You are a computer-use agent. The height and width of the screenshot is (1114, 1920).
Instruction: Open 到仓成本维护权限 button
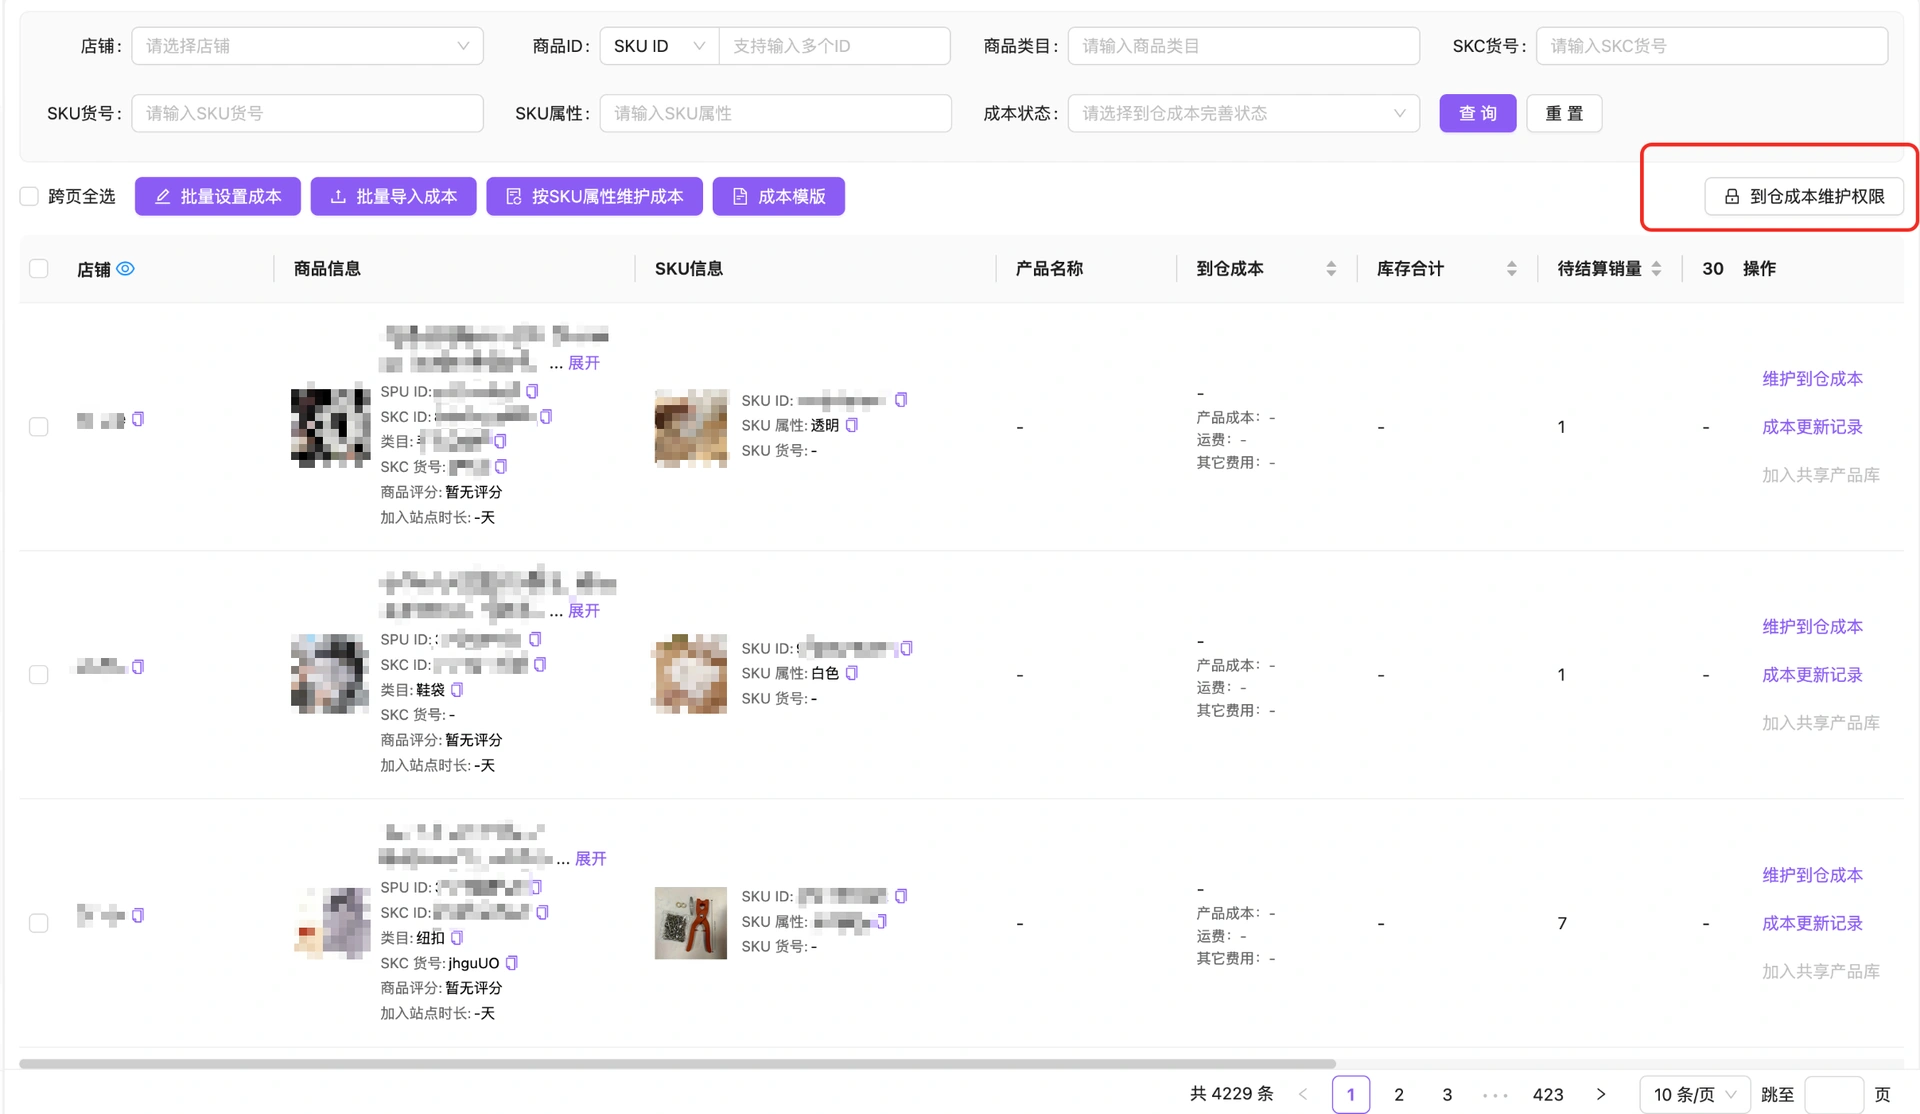pyautogui.click(x=1803, y=196)
